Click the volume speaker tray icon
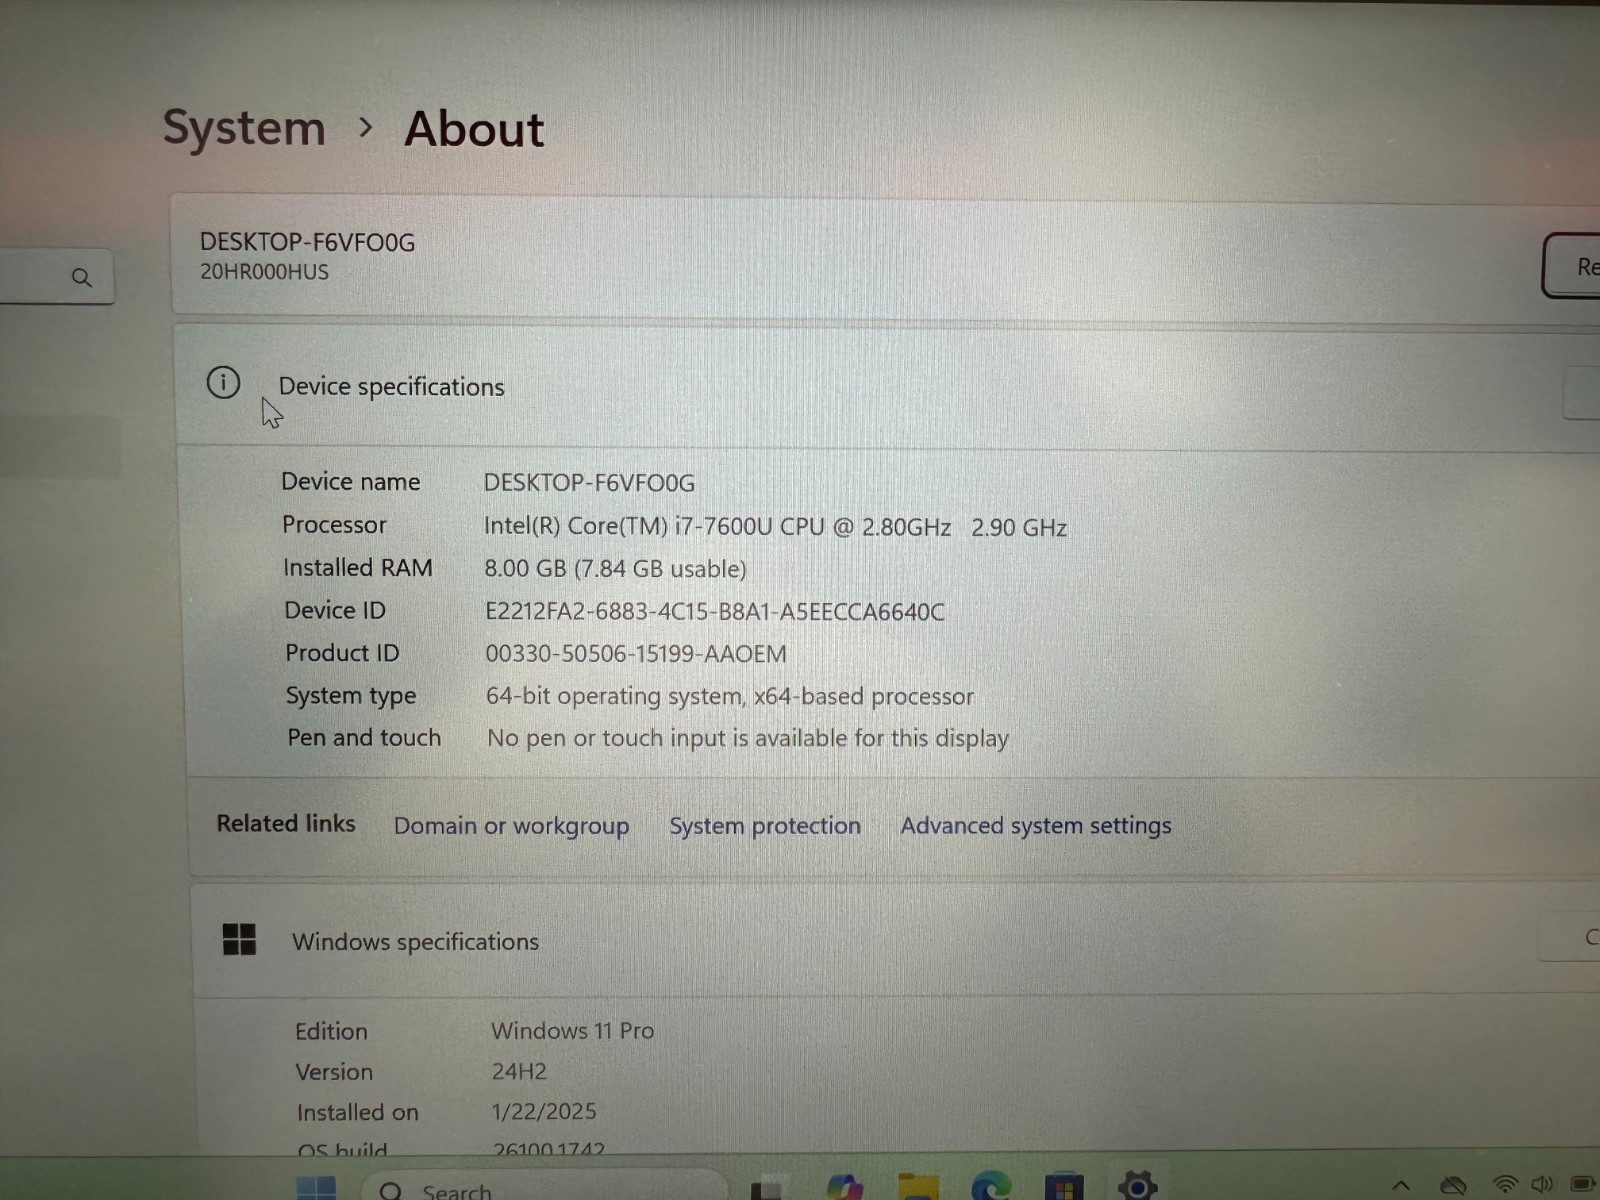 pyautogui.click(x=1542, y=1185)
